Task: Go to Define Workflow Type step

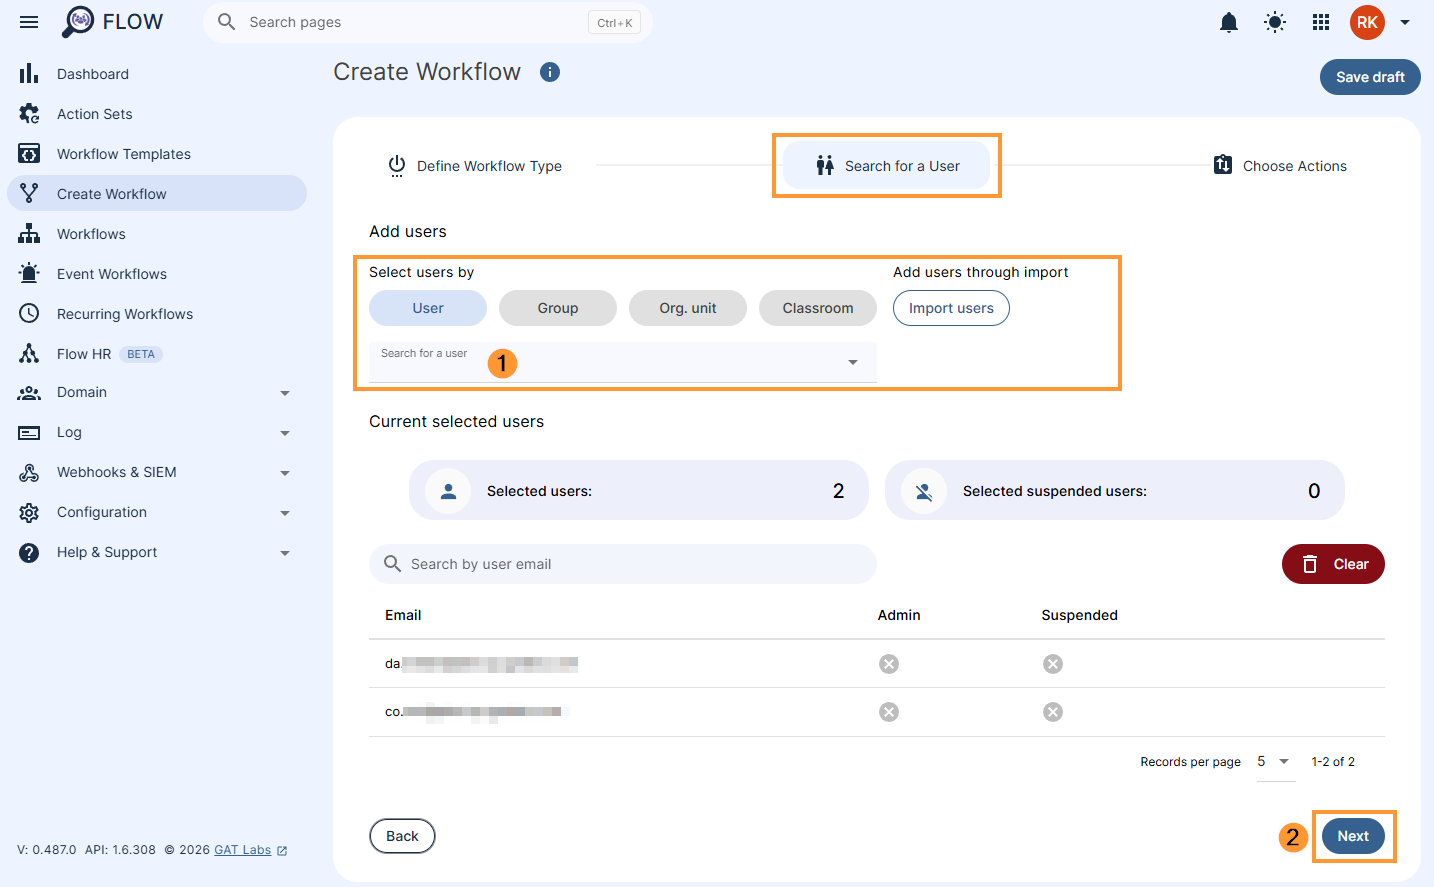Action: [x=475, y=166]
